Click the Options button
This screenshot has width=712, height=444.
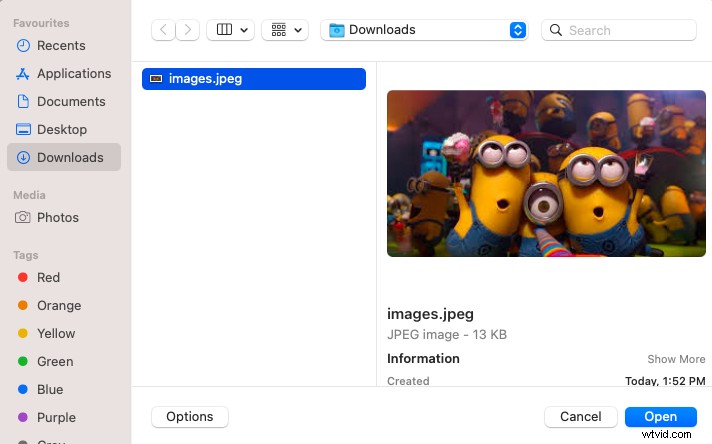[190, 417]
